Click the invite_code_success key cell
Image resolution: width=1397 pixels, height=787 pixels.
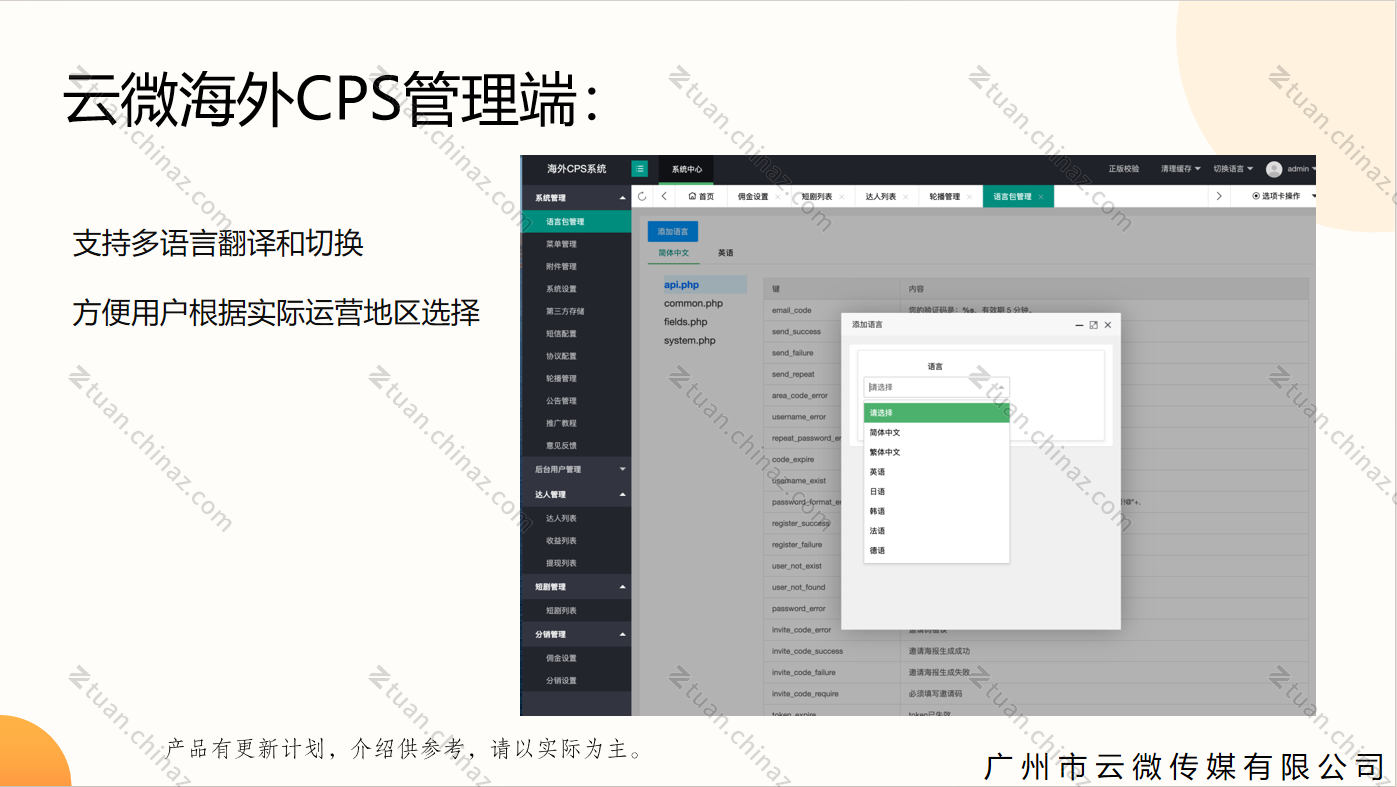pyautogui.click(x=831, y=651)
